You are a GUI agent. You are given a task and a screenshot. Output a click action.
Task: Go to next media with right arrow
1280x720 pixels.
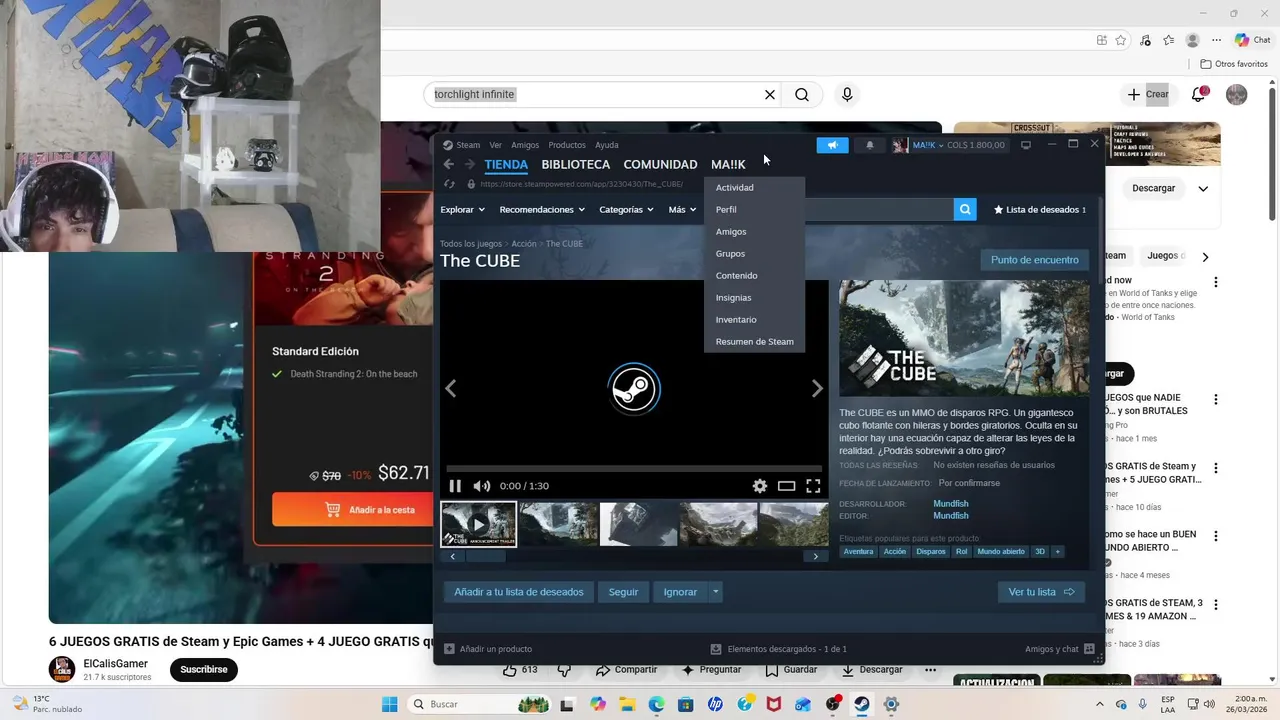click(x=817, y=388)
